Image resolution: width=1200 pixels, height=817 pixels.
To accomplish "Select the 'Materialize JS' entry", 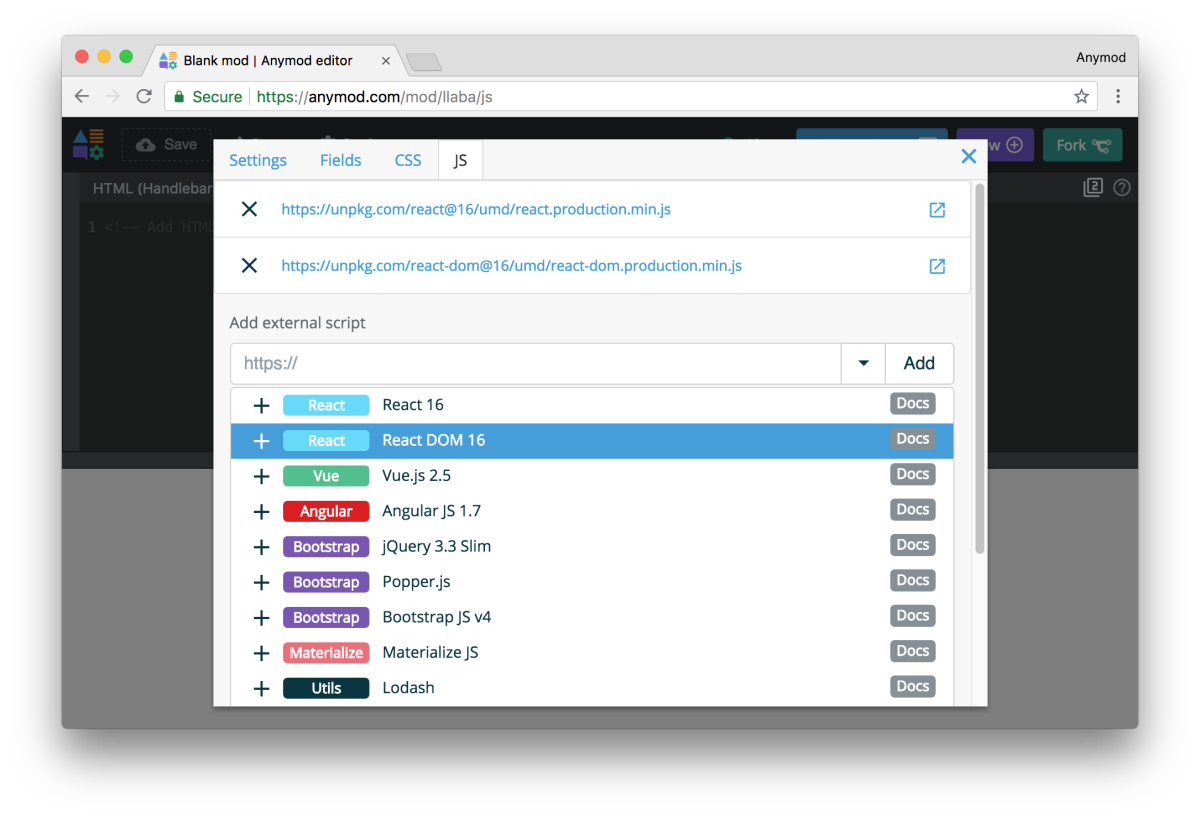I will [x=592, y=653].
